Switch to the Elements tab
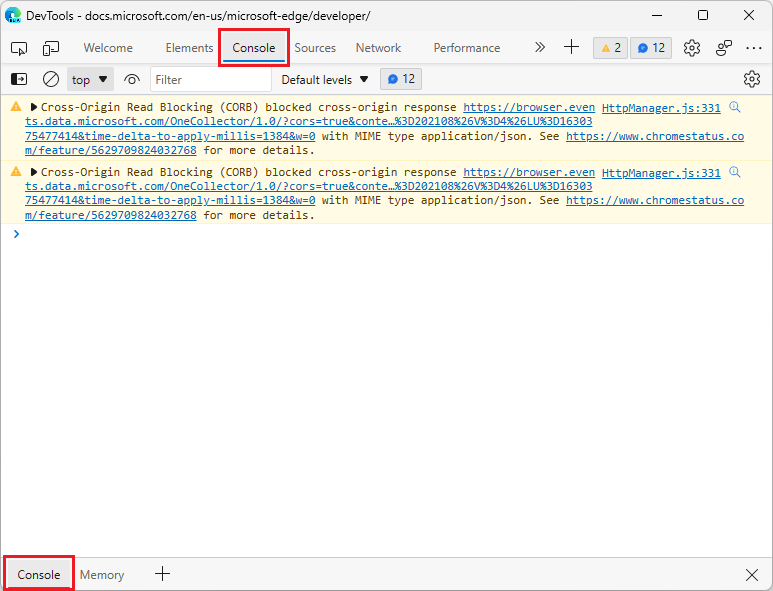The height and width of the screenshot is (591, 773). 189,48
